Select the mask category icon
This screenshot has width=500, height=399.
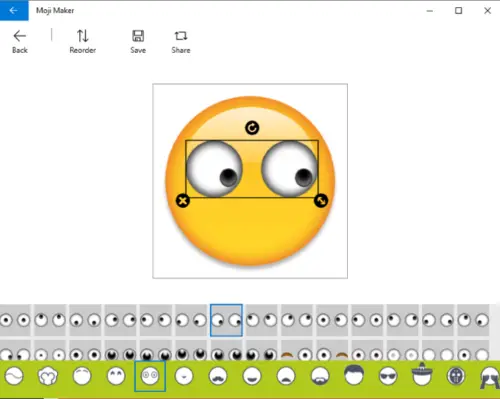(x=456, y=376)
